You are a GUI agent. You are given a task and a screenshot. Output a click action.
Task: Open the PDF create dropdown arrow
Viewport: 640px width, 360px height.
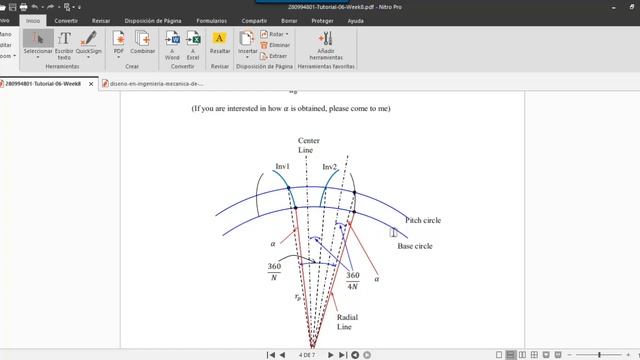(x=119, y=58)
